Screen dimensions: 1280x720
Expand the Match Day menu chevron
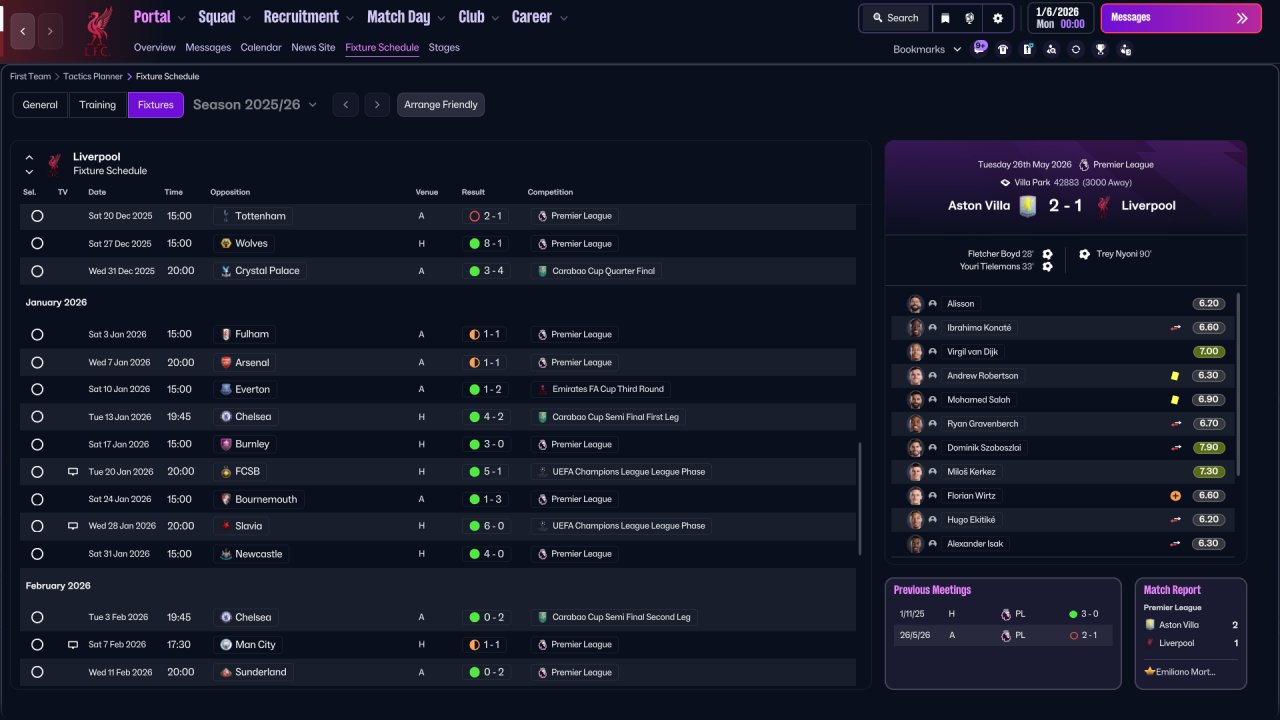(441, 18)
